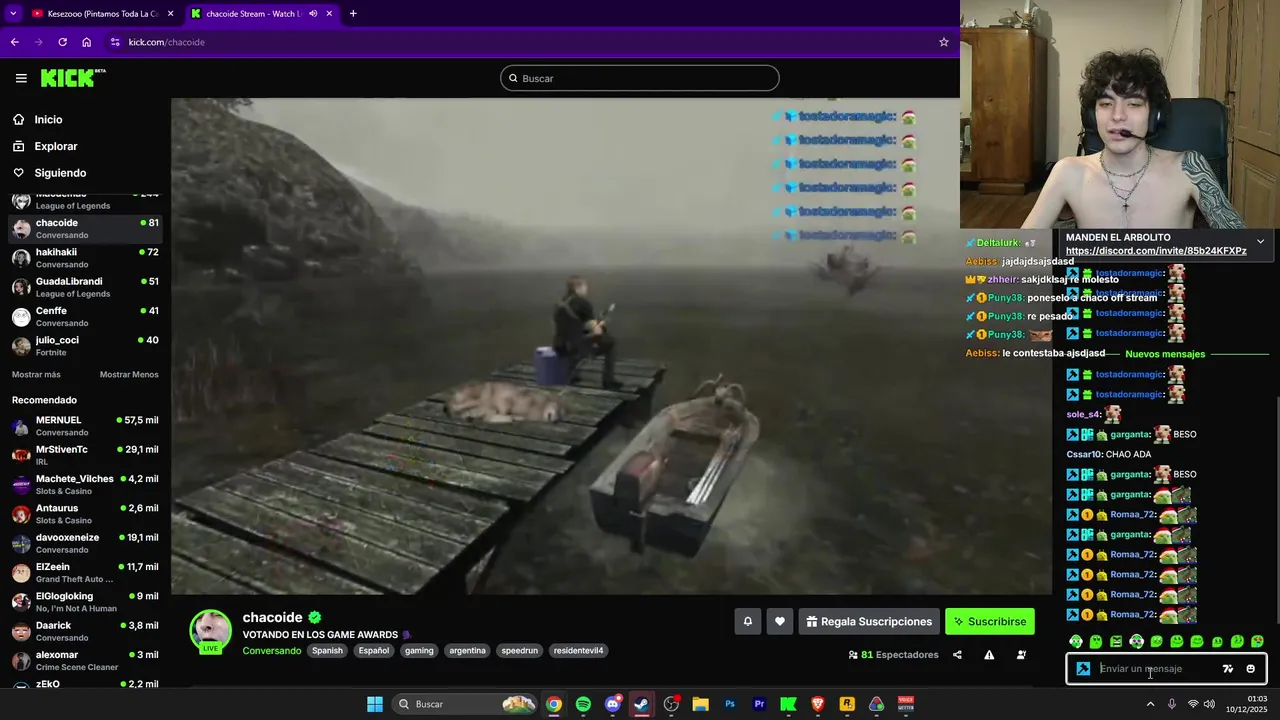The height and width of the screenshot is (720, 1280).
Task: Open Daarick recommended channel
Action: pyautogui.click(x=85, y=631)
